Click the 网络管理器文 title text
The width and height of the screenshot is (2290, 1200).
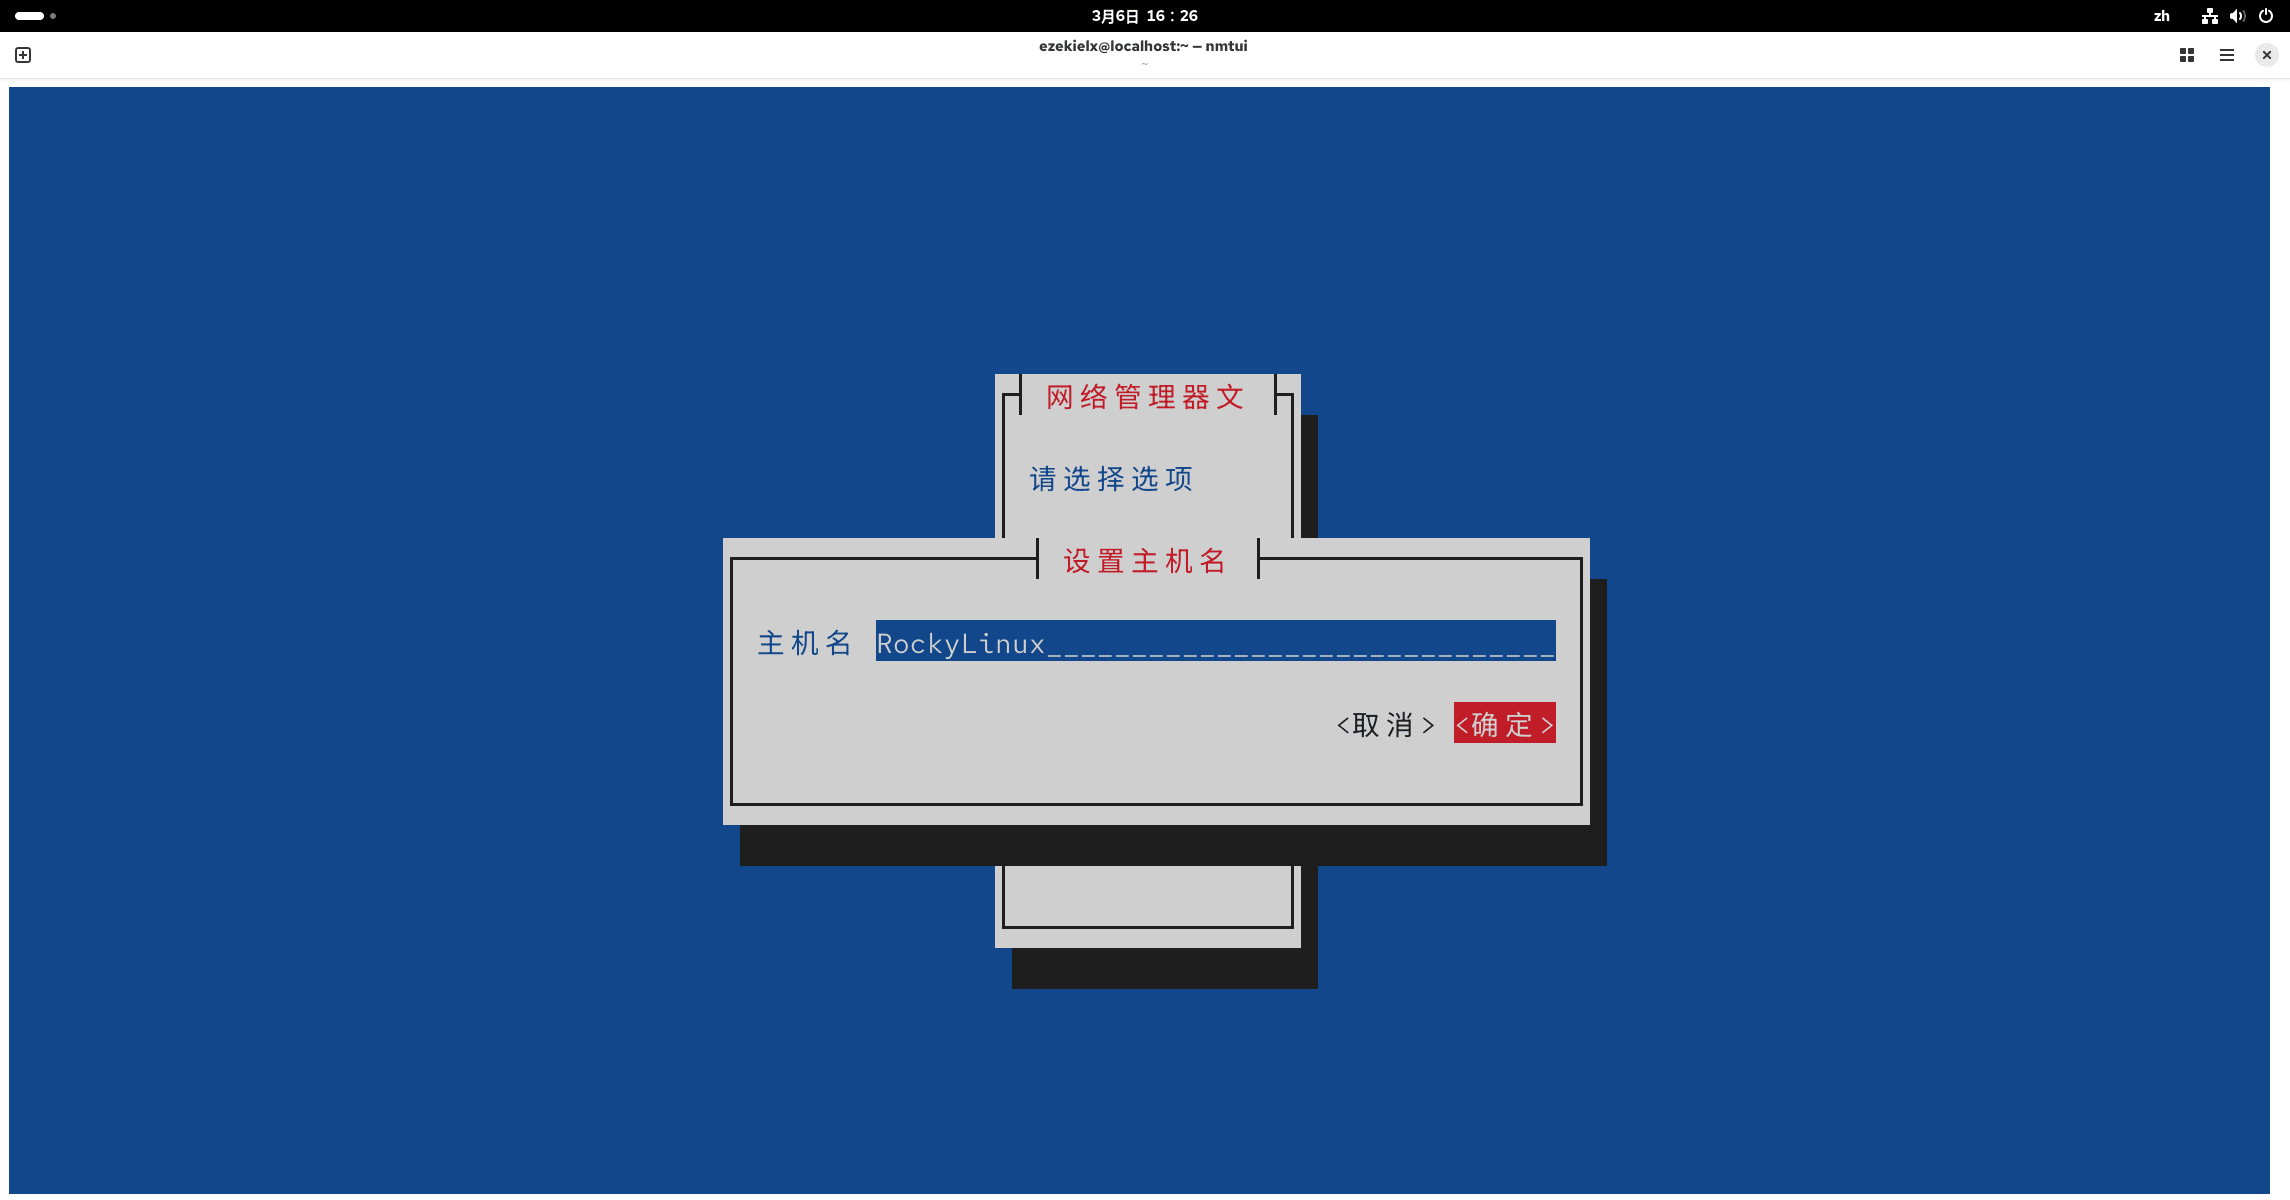coord(1146,397)
